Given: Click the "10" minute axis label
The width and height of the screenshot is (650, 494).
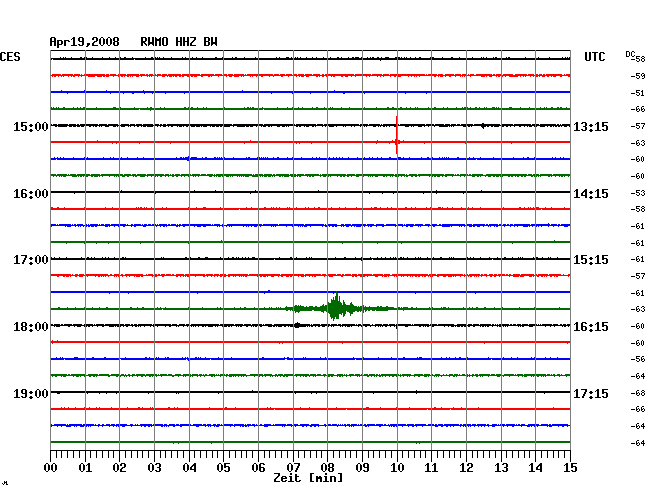Looking at the screenshot, I should tap(397, 468).
